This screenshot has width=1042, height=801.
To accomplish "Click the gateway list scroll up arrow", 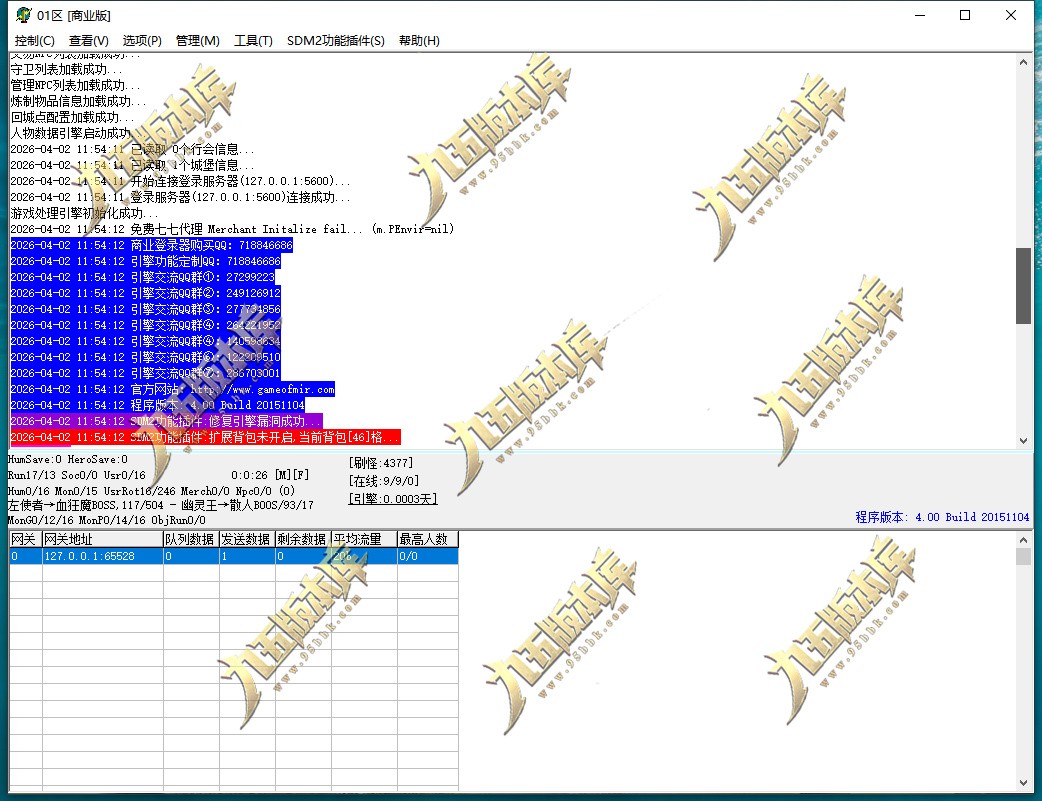I will (x=1023, y=540).
